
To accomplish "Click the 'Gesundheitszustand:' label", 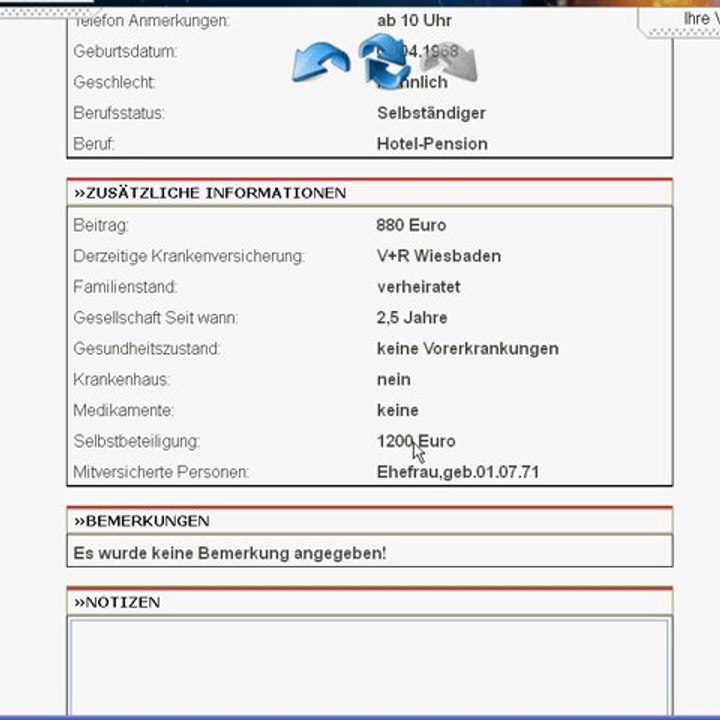I will click(146, 349).
